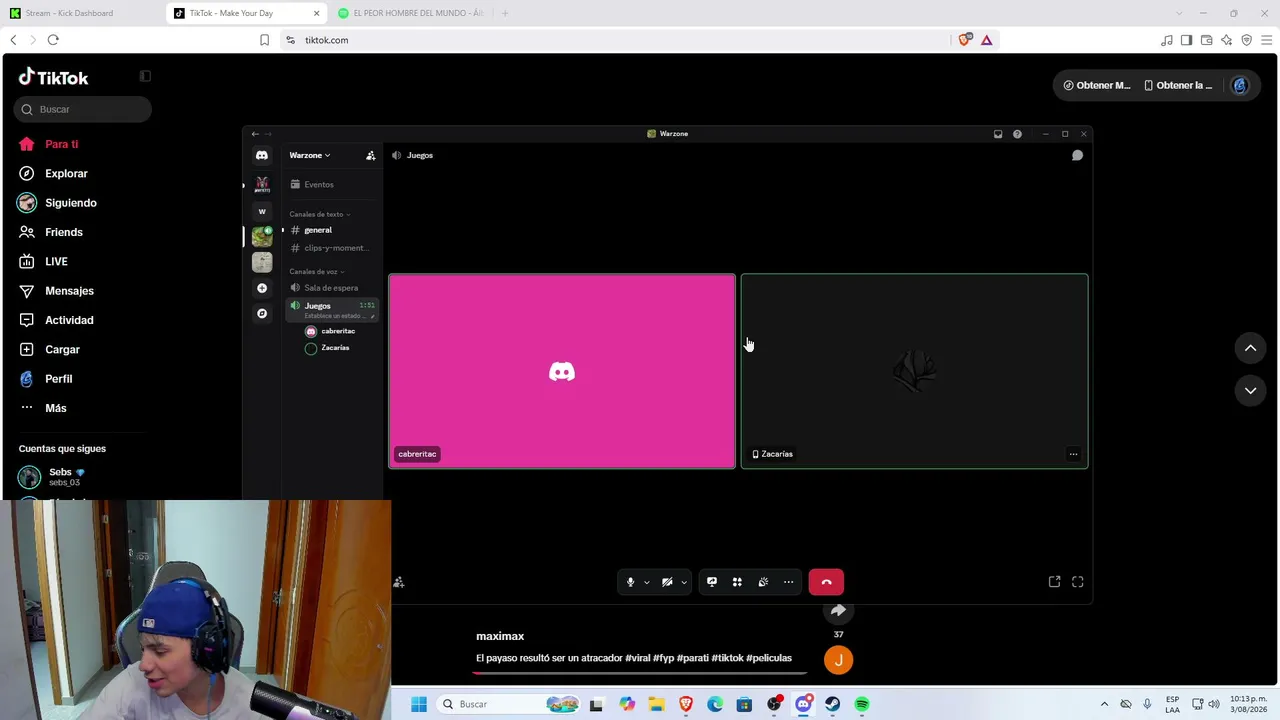Viewport: 1280px width, 720px height.
Task: Bookmark this page icon in address bar
Action: click(264, 40)
